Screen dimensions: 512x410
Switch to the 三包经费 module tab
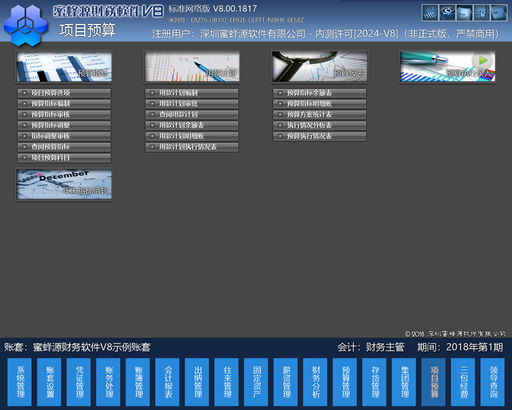pyautogui.click(x=463, y=382)
